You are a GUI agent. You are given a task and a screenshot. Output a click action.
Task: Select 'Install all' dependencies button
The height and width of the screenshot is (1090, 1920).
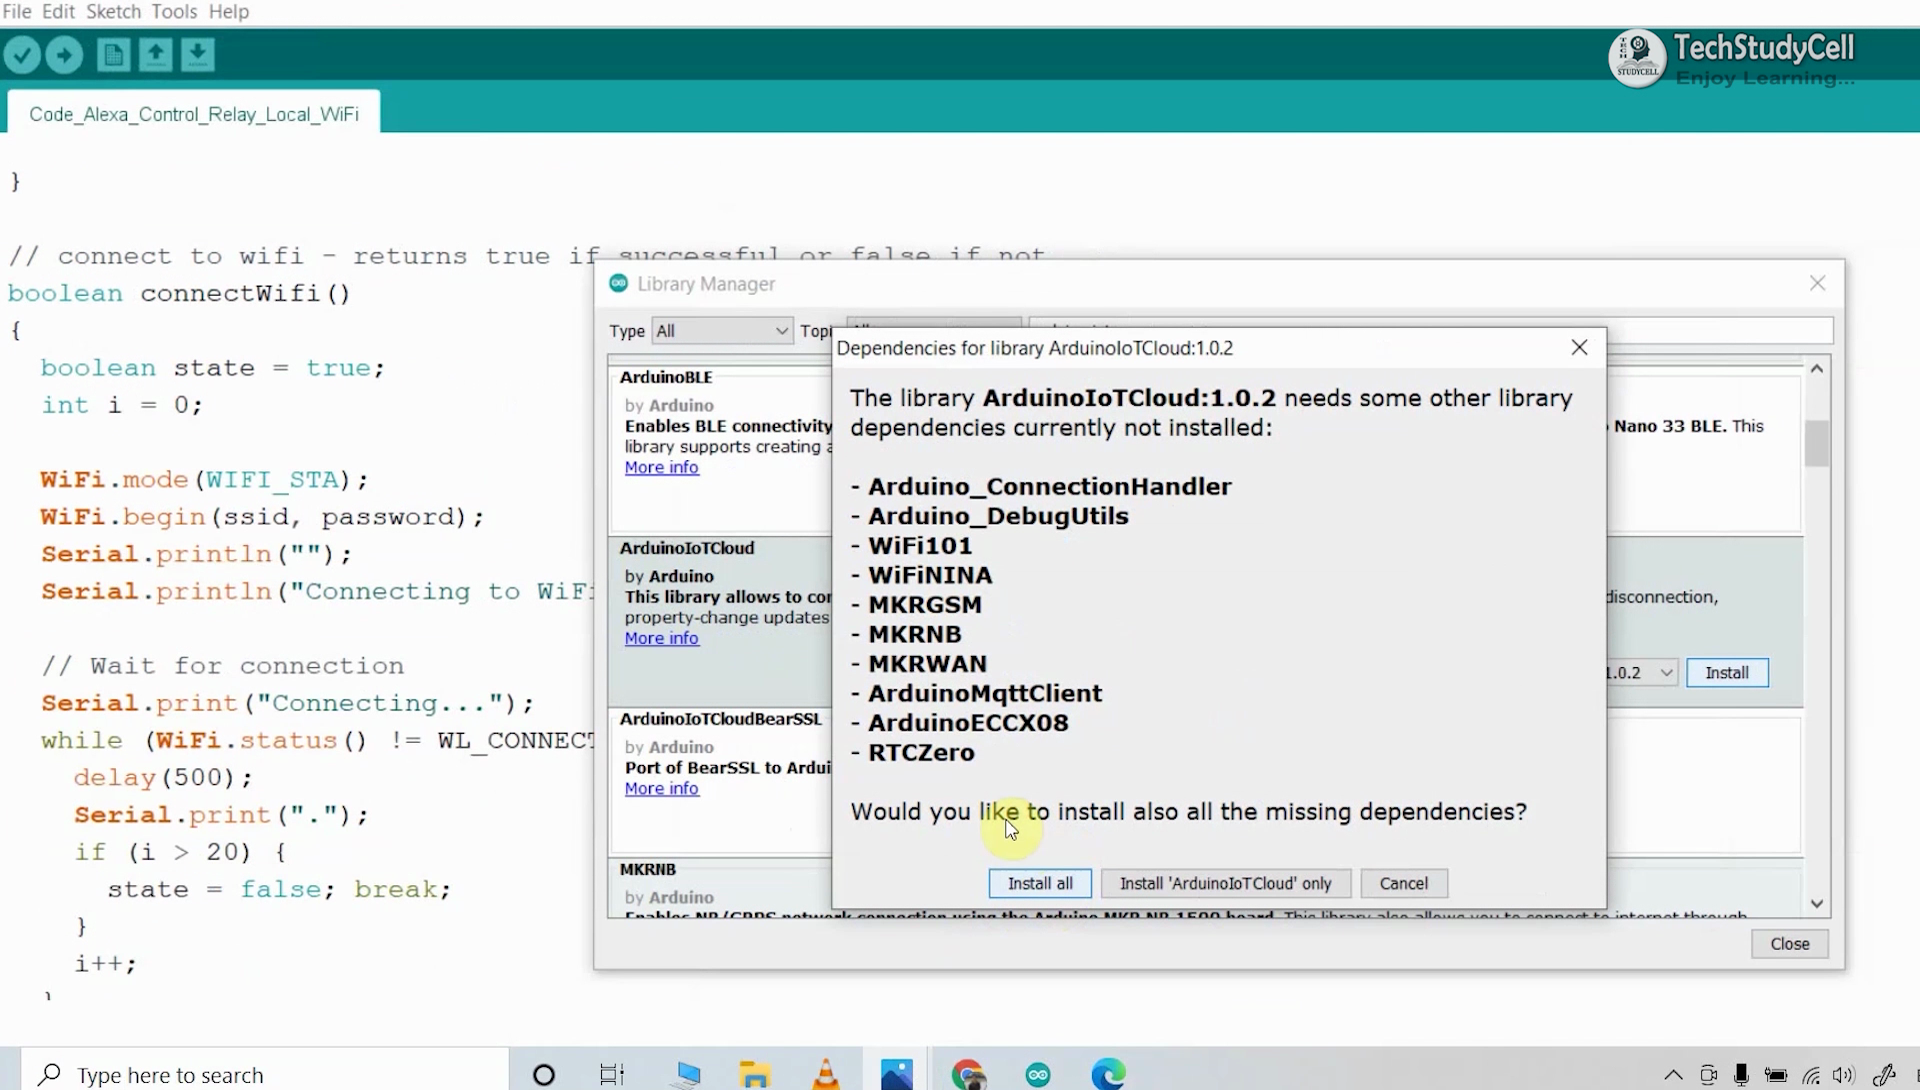pos(1039,883)
